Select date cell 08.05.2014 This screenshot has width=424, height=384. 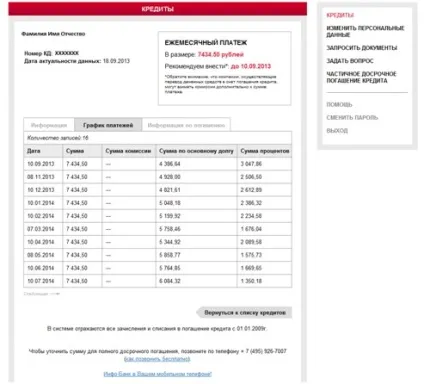click(x=41, y=255)
